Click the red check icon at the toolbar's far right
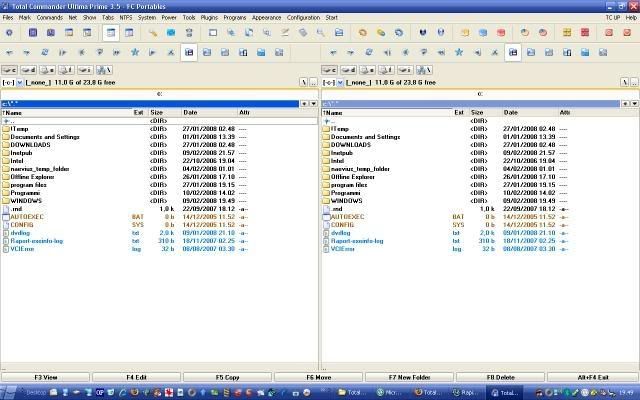This screenshot has width=640, height=400. (627, 33)
